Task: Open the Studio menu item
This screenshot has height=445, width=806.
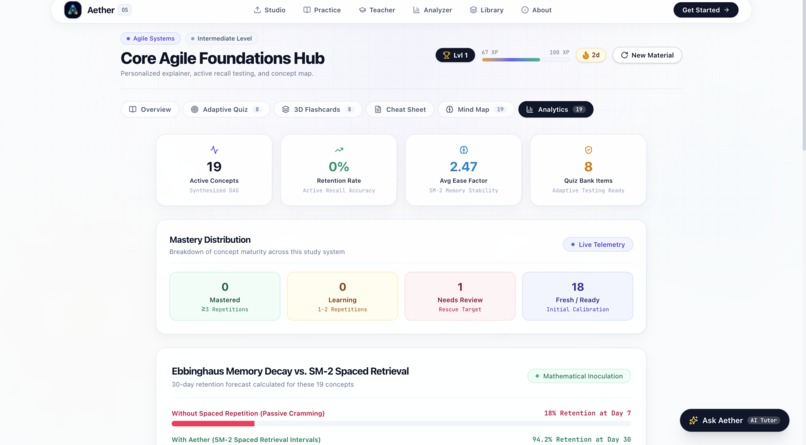Action: pyautogui.click(x=270, y=10)
